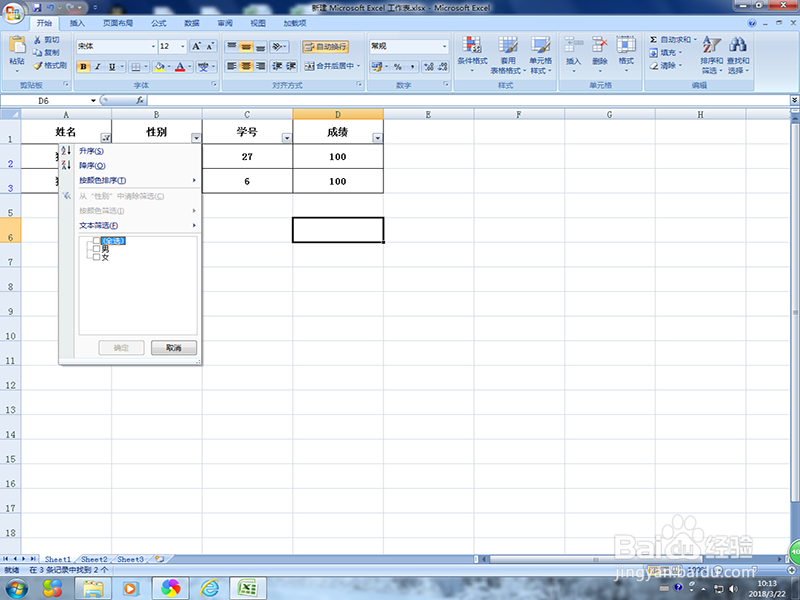The image size is (800, 600).
Task: Click the Sort & Filter (排序和筛选) icon
Action: click(x=711, y=44)
